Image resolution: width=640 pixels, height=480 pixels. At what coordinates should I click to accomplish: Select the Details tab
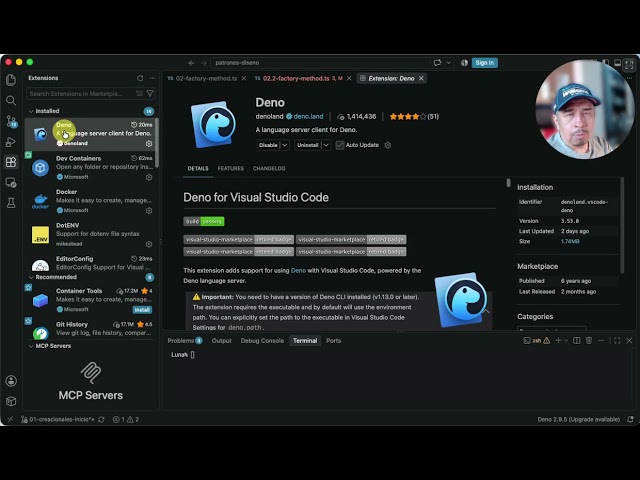tap(198, 168)
